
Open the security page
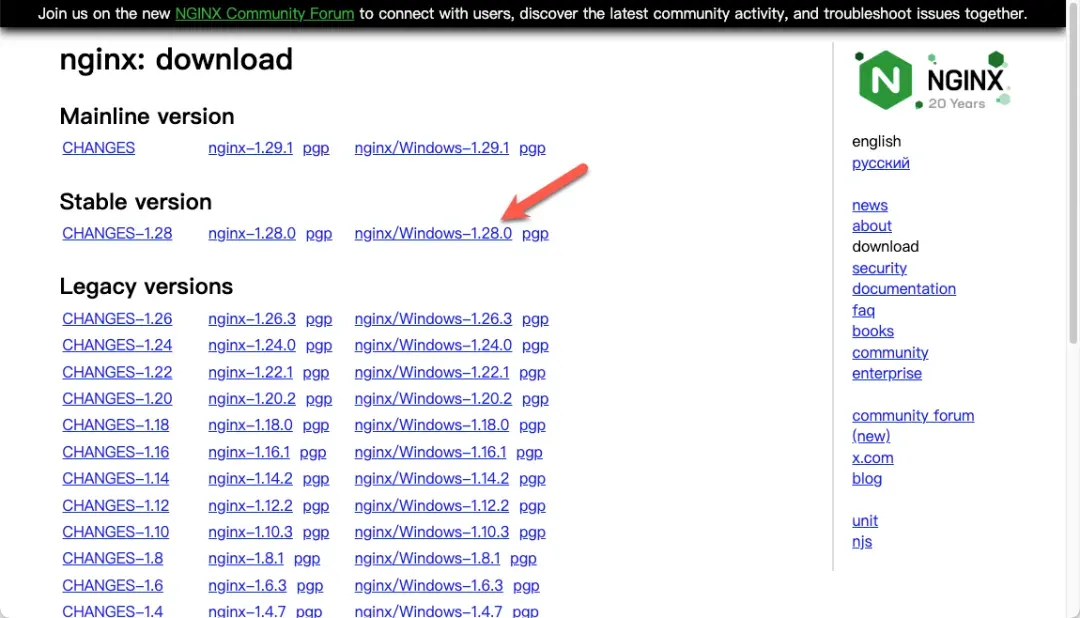(x=879, y=268)
